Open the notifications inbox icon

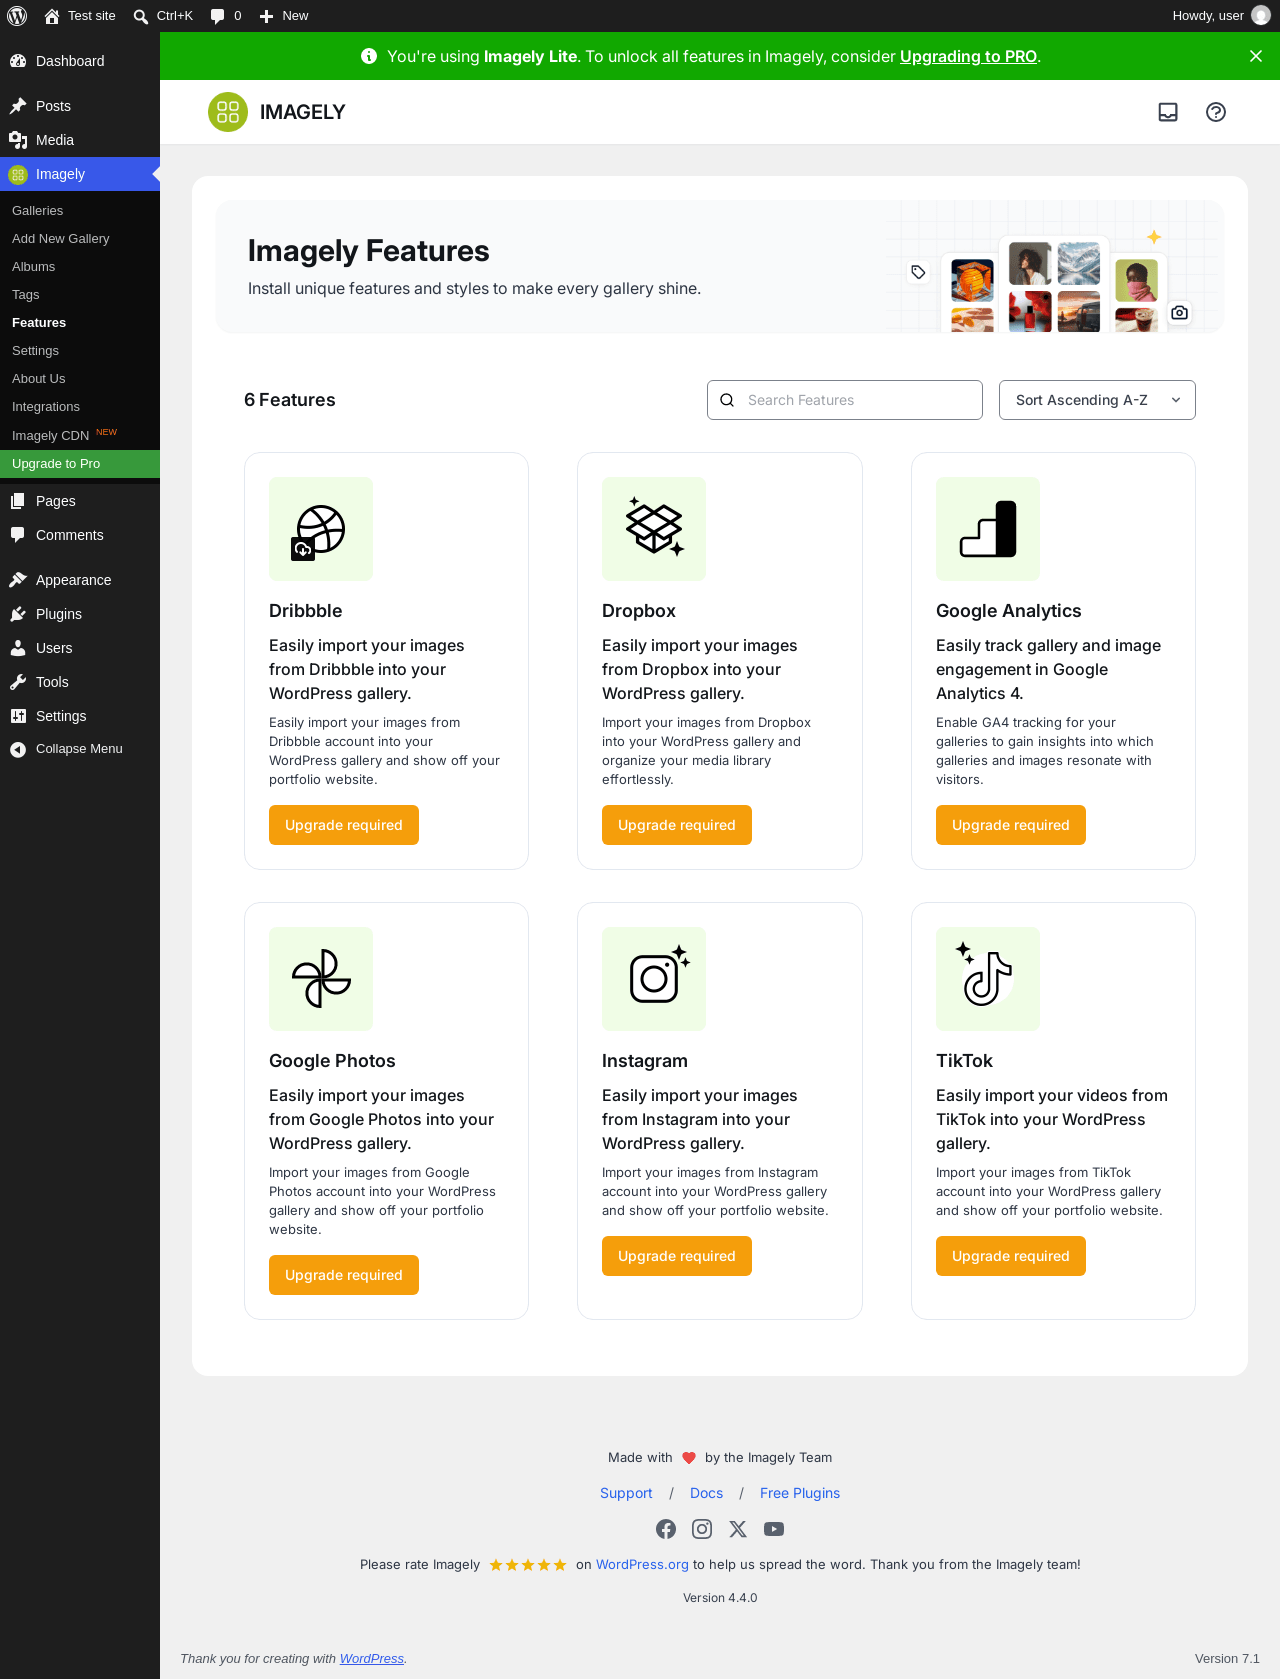[1168, 112]
